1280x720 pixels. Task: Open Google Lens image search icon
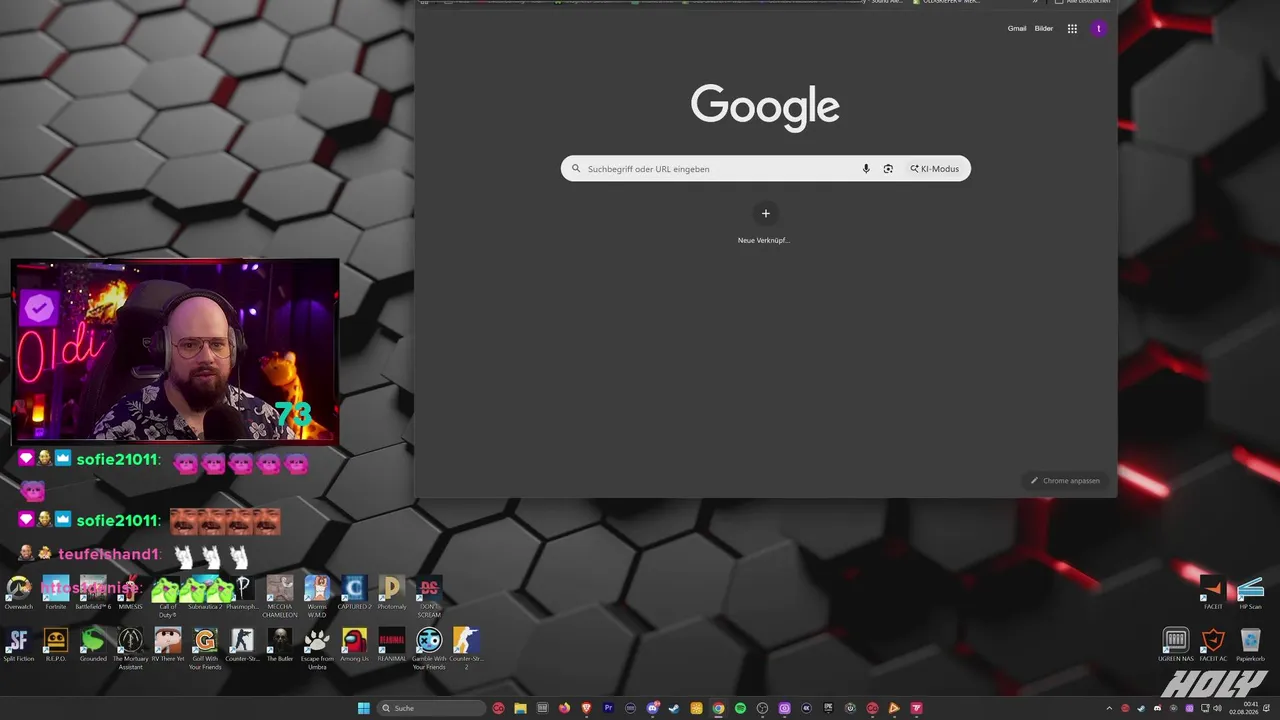[x=888, y=169]
